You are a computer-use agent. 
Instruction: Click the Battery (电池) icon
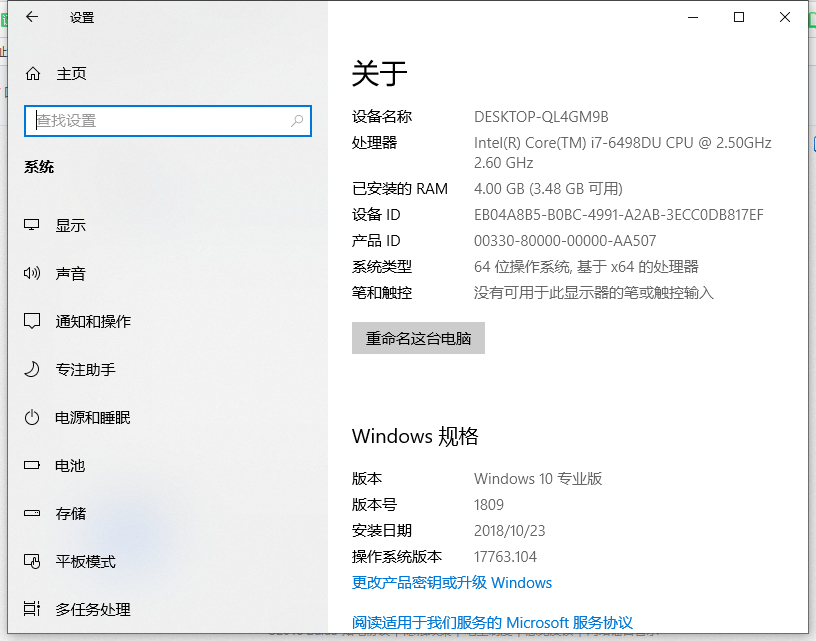tap(32, 465)
